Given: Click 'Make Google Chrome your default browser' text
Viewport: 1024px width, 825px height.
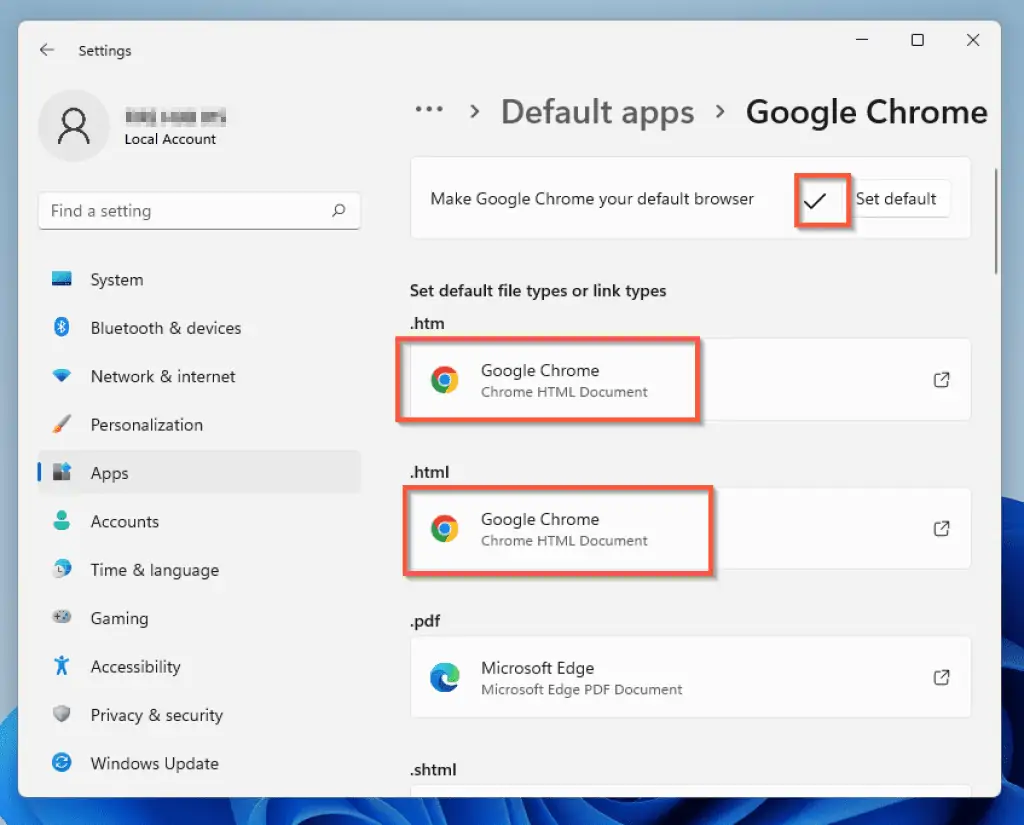Looking at the screenshot, I should coord(592,199).
